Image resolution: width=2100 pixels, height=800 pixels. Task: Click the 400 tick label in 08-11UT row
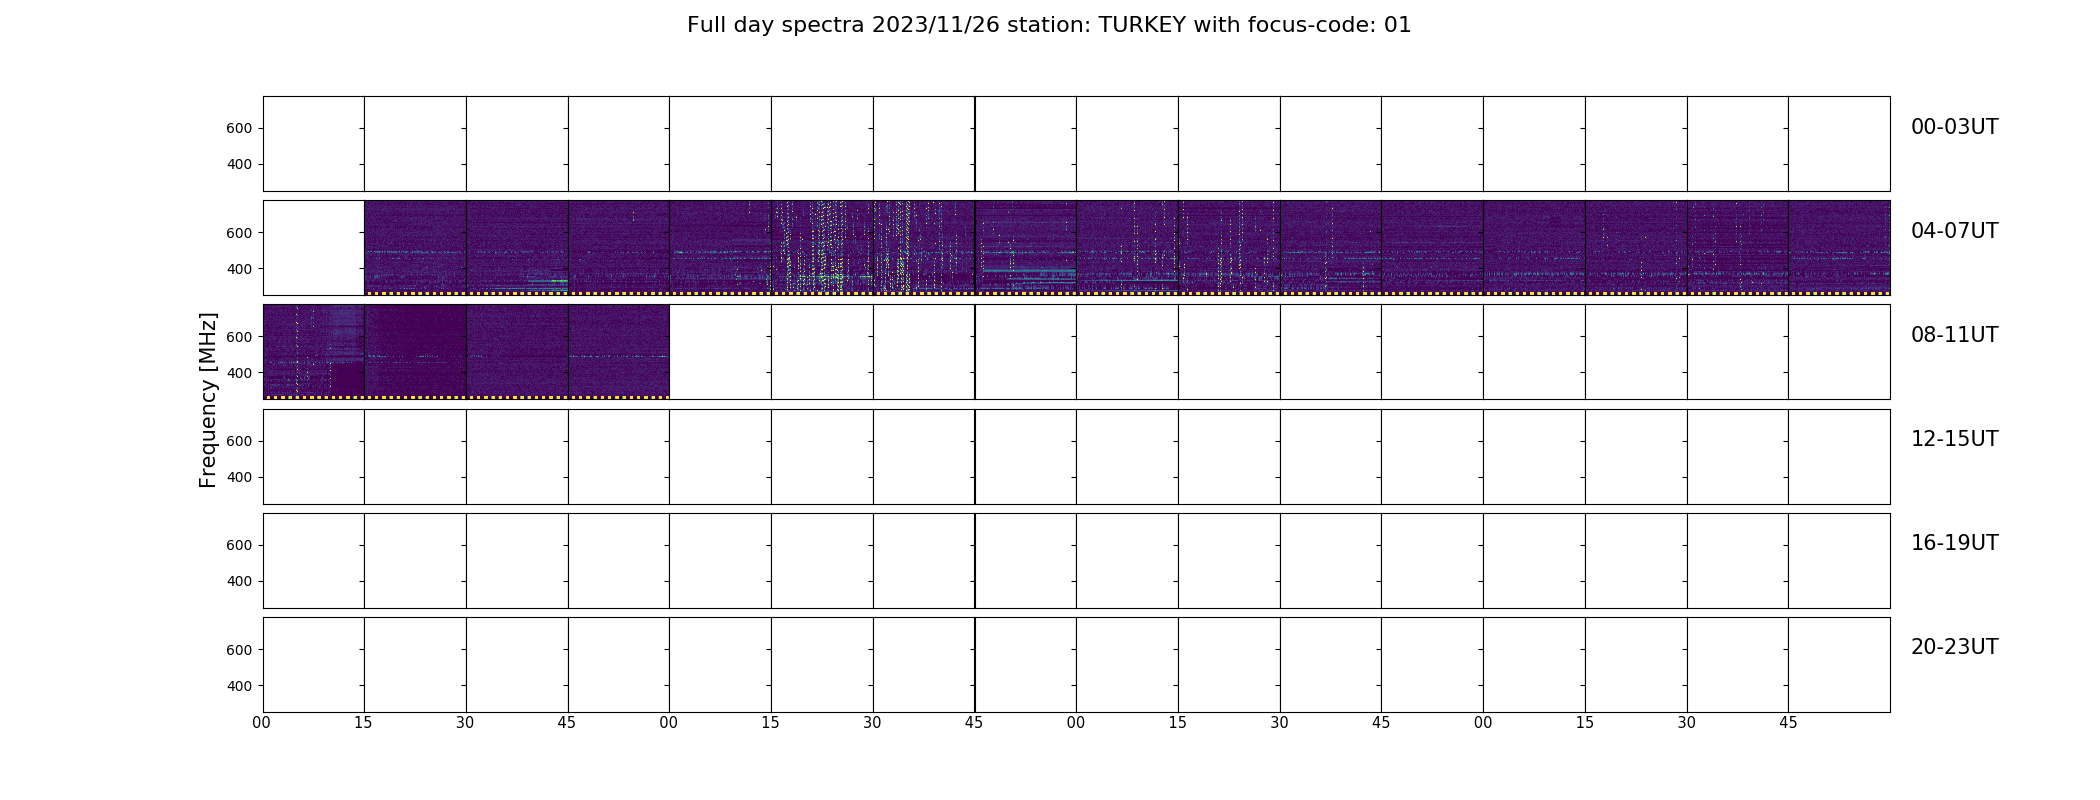(239, 373)
